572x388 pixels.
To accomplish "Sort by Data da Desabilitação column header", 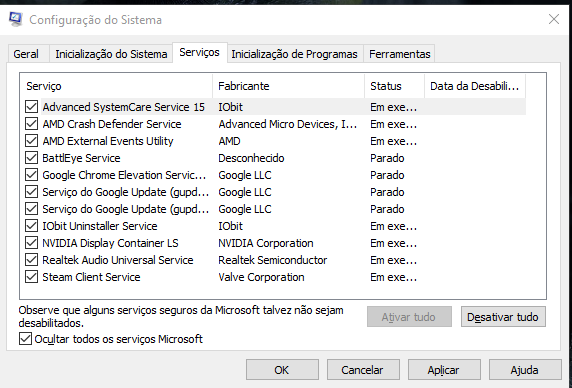I will (x=475, y=86).
